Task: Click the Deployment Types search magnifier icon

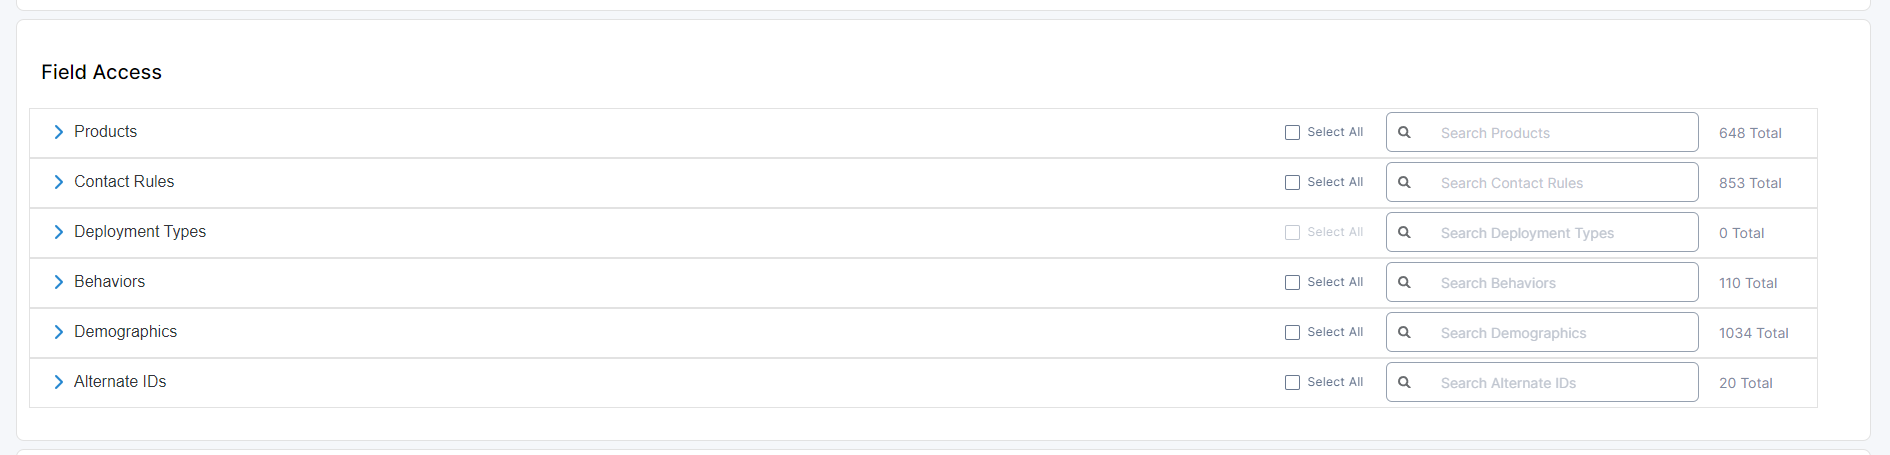Action: click(1404, 232)
